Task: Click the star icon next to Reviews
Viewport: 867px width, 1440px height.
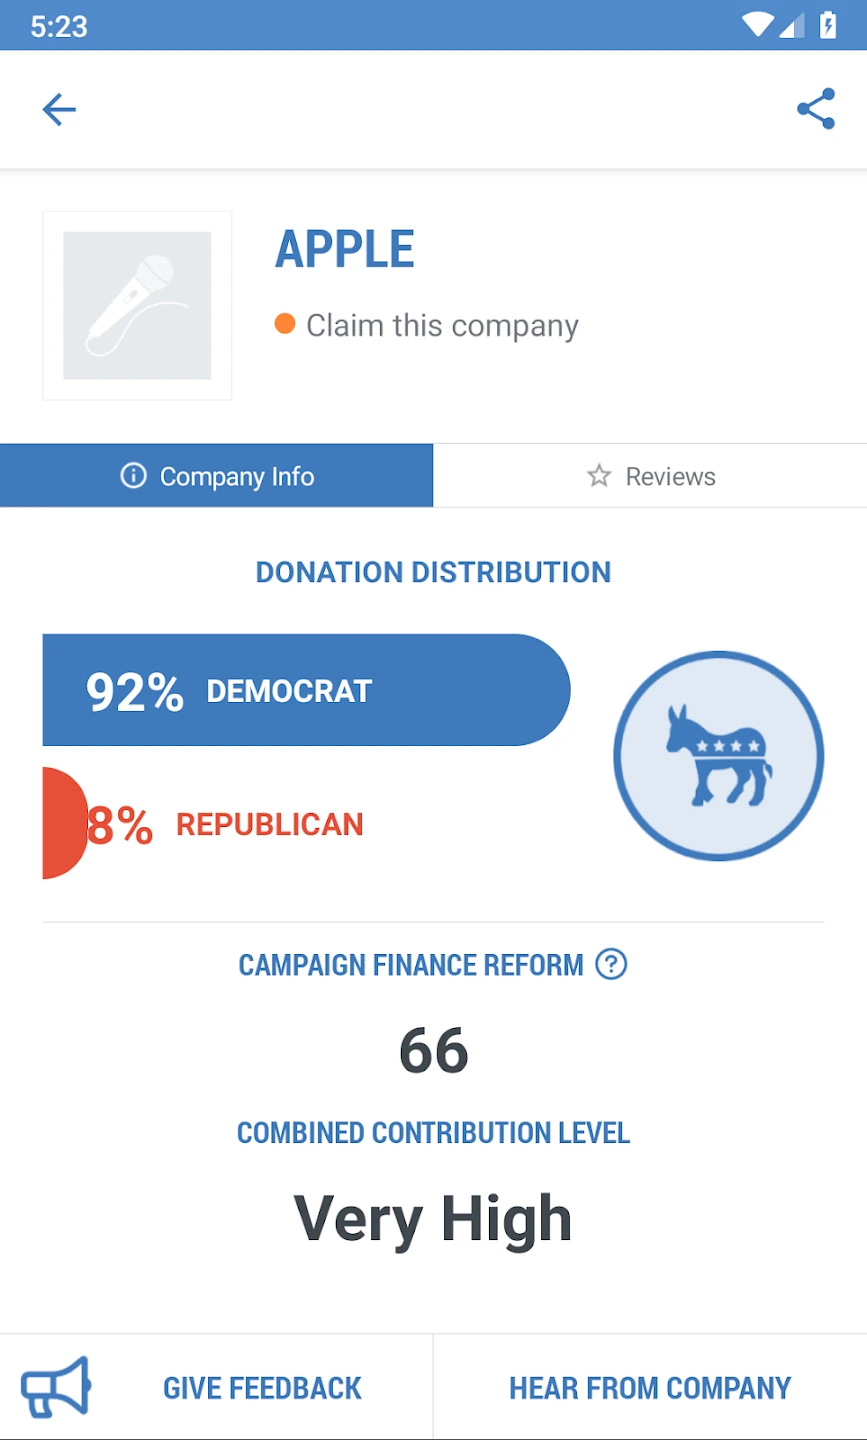Action: point(599,476)
